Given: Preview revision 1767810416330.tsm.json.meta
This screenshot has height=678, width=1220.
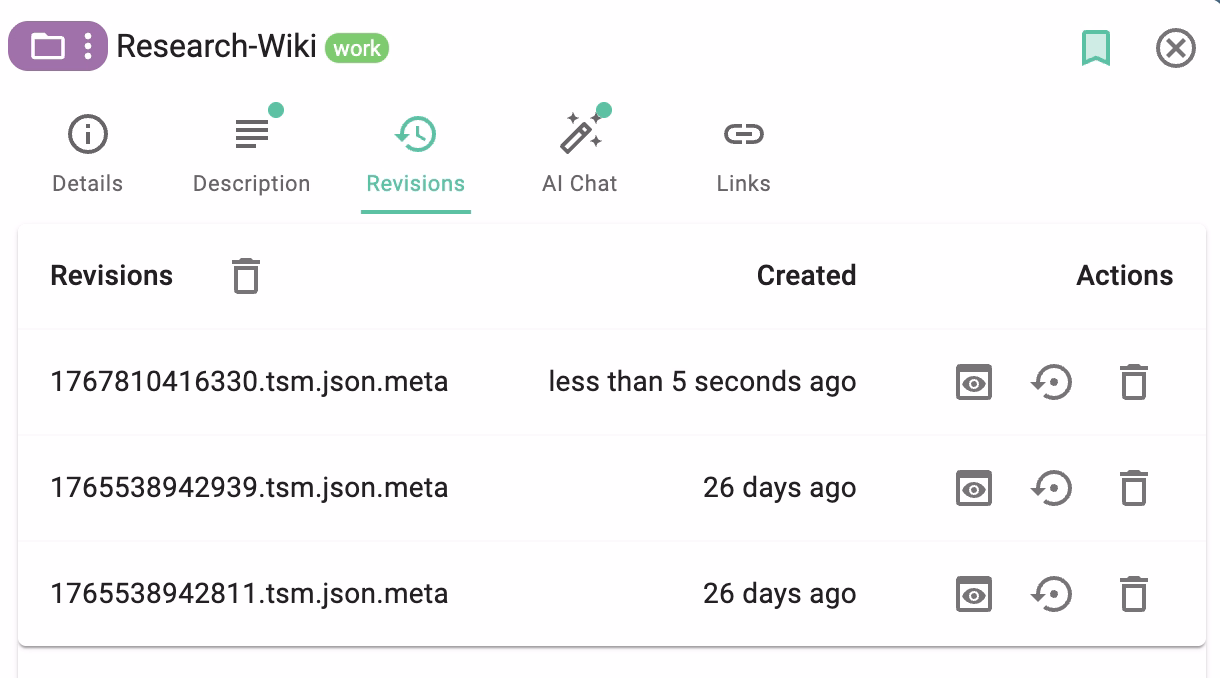Looking at the screenshot, I should 973,382.
